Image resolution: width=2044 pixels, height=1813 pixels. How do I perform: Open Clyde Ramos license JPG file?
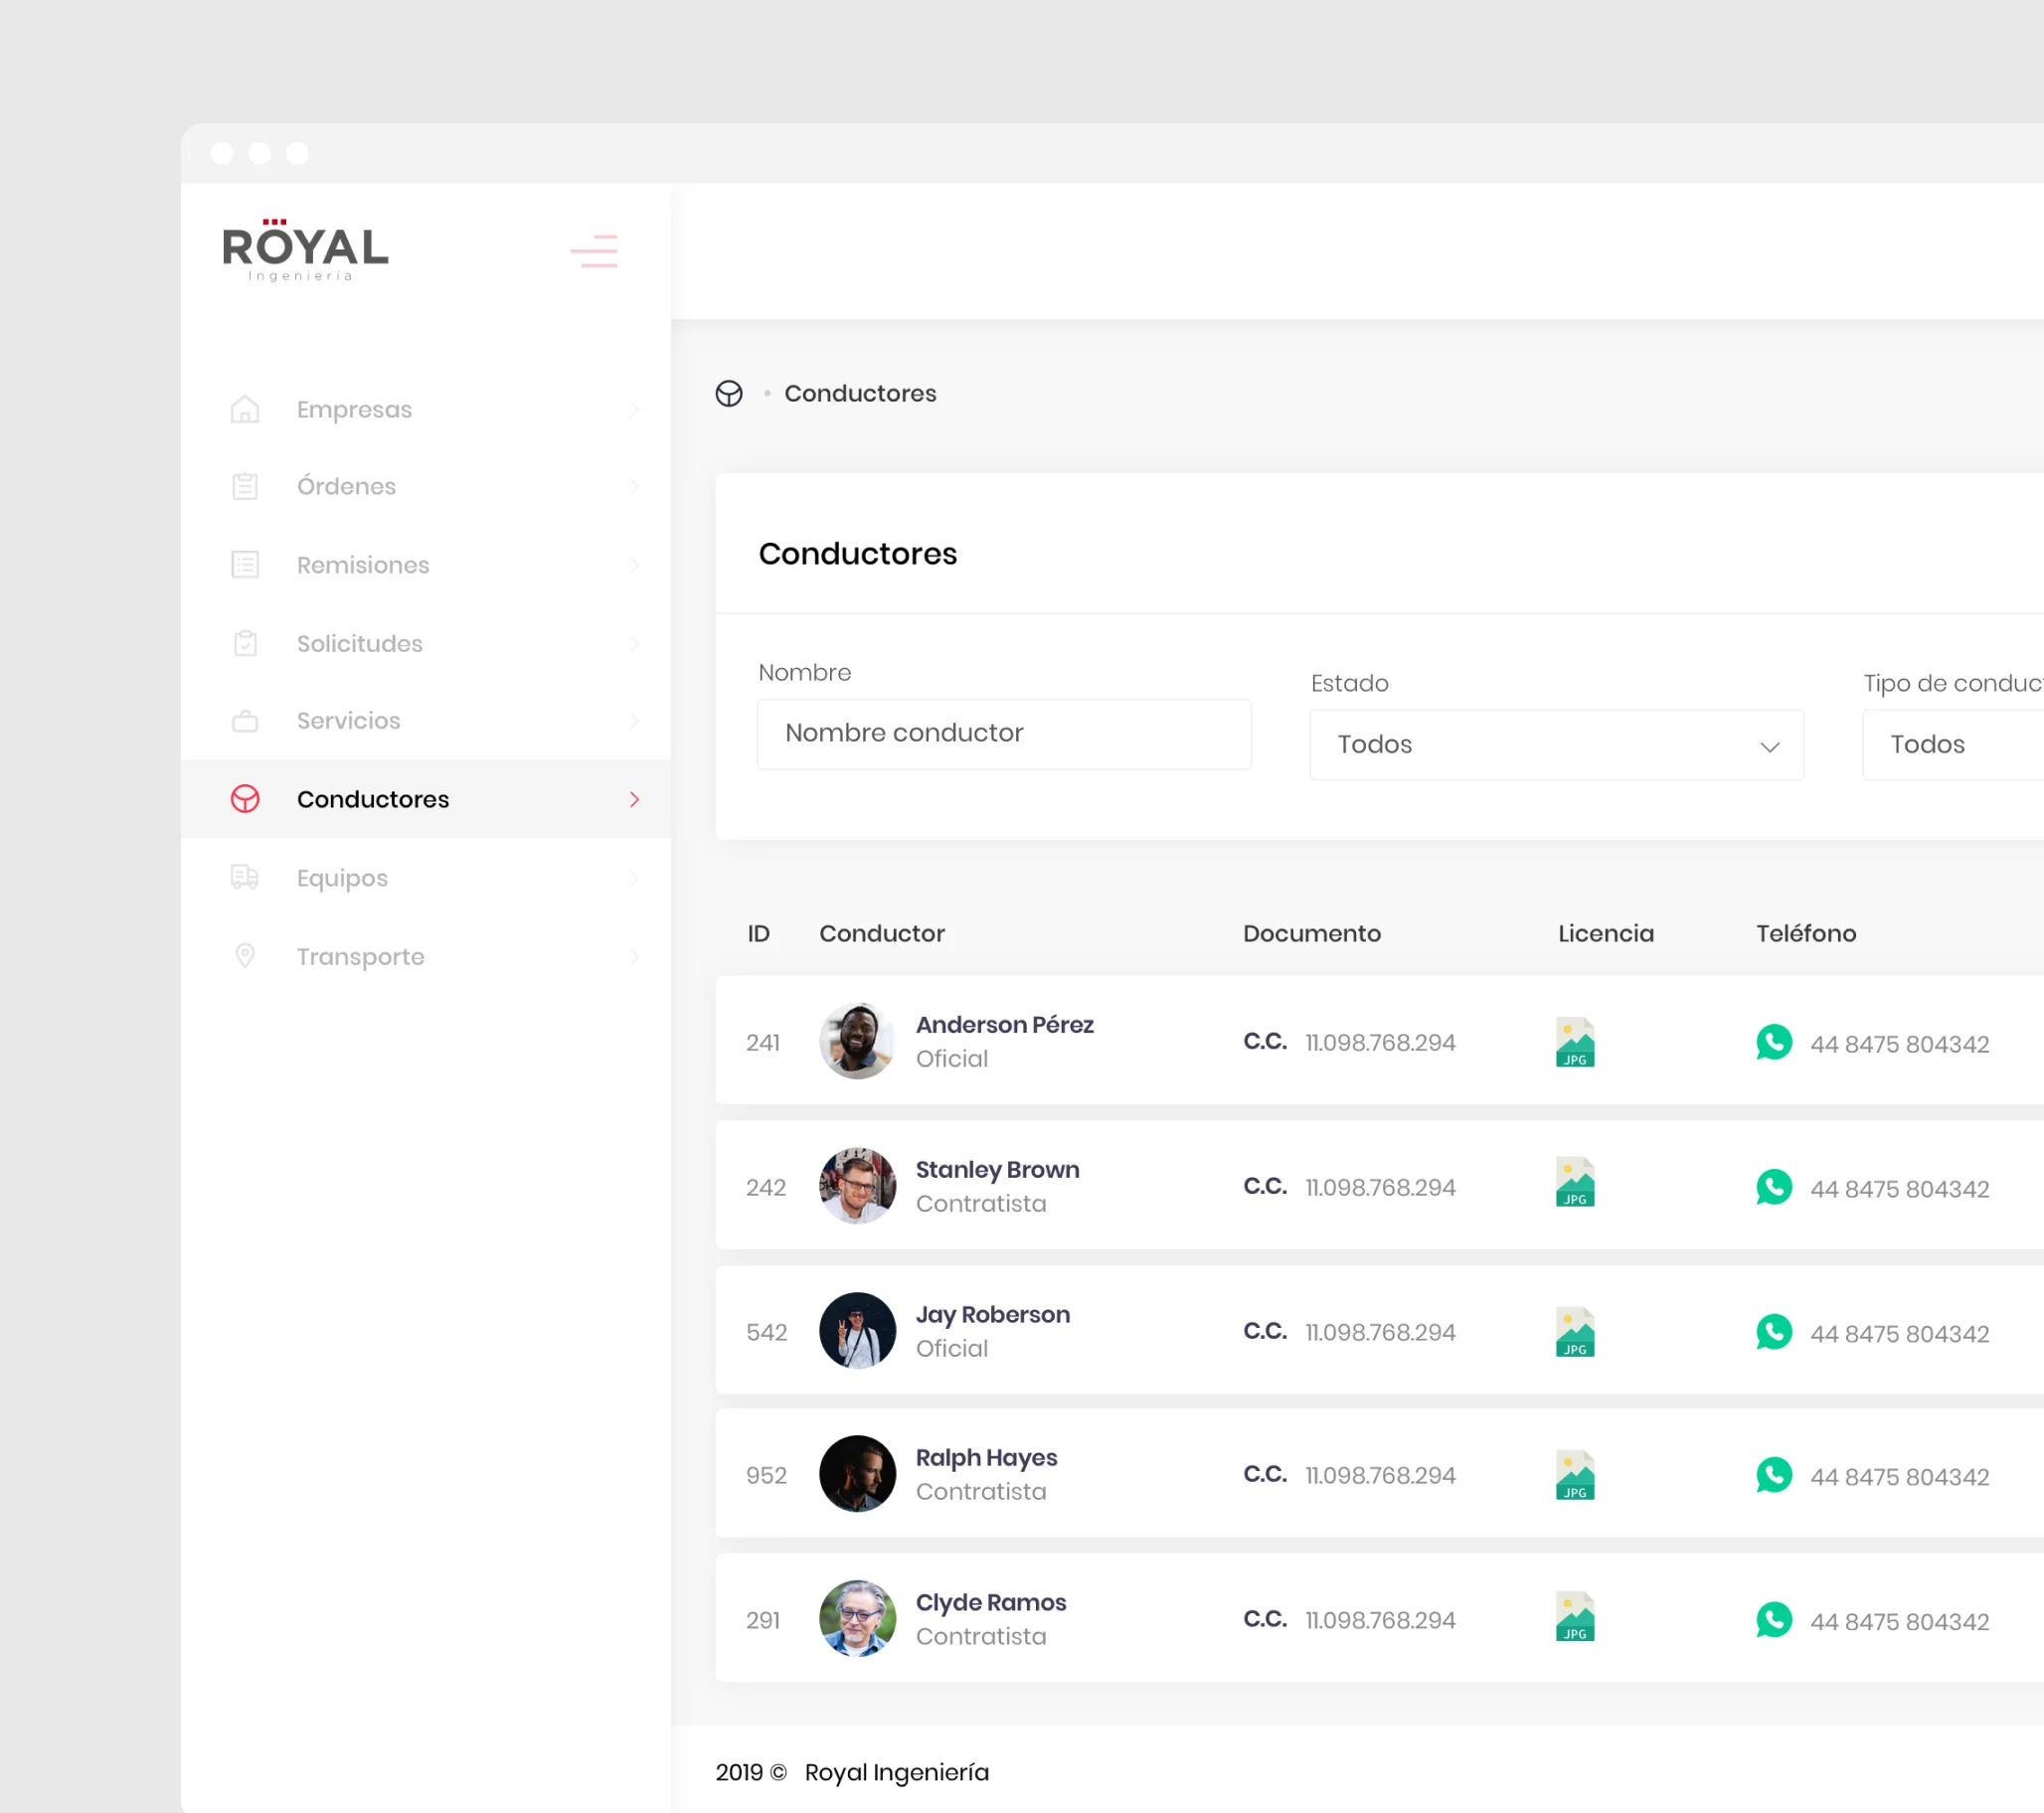1575,1617
